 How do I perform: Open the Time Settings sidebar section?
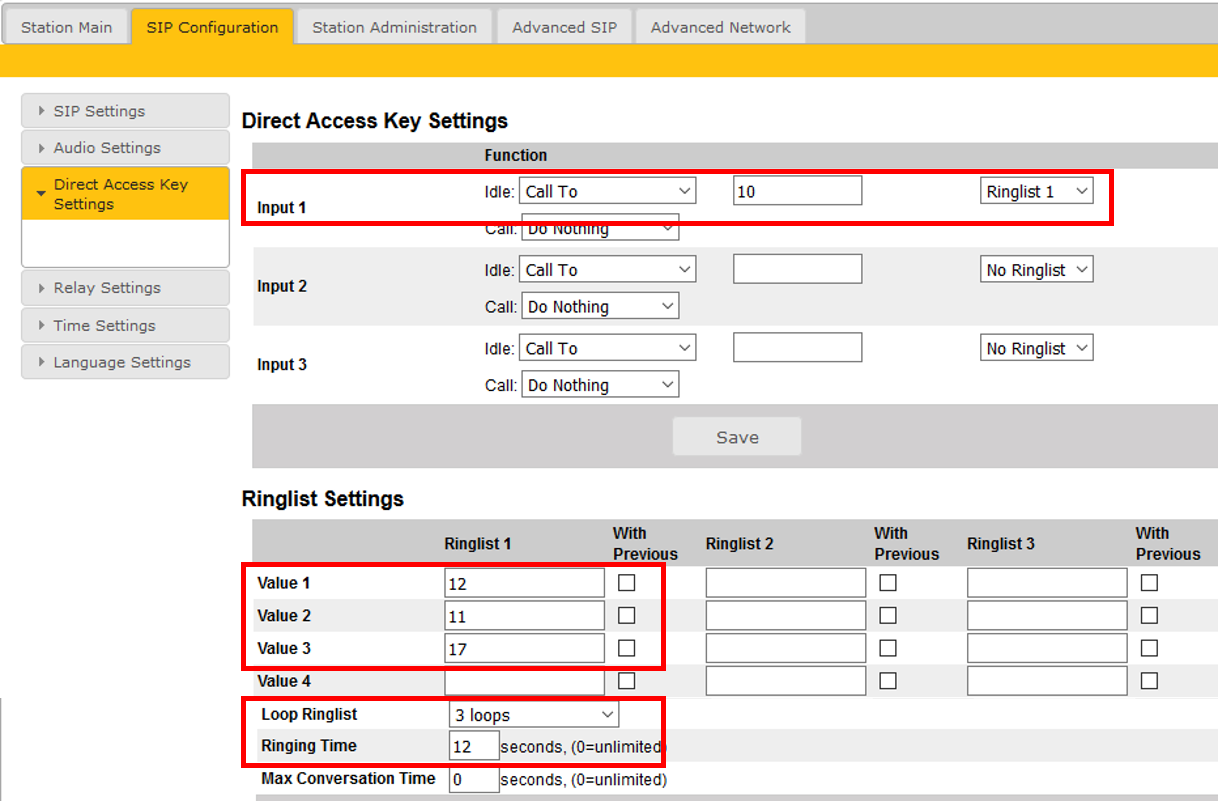click(125, 326)
